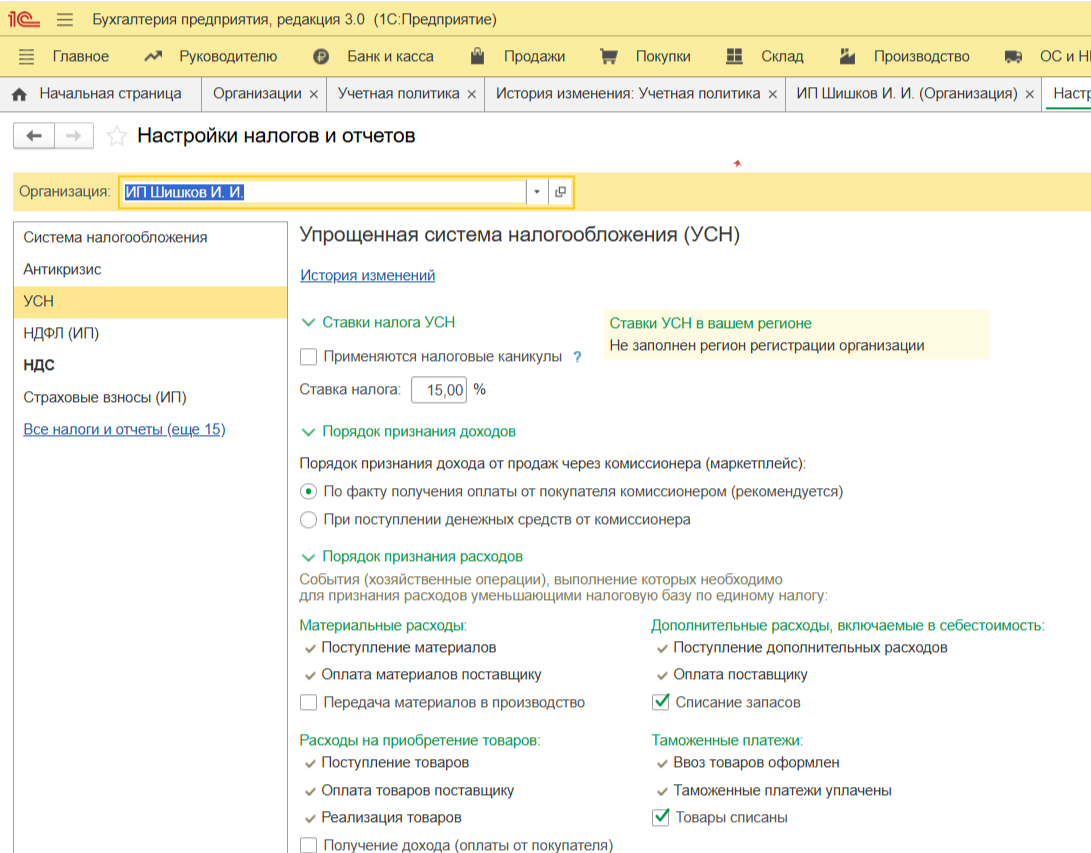1091x853 pixels.
Task: Open the Организация dropdown arrow
Action: tap(536, 192)
